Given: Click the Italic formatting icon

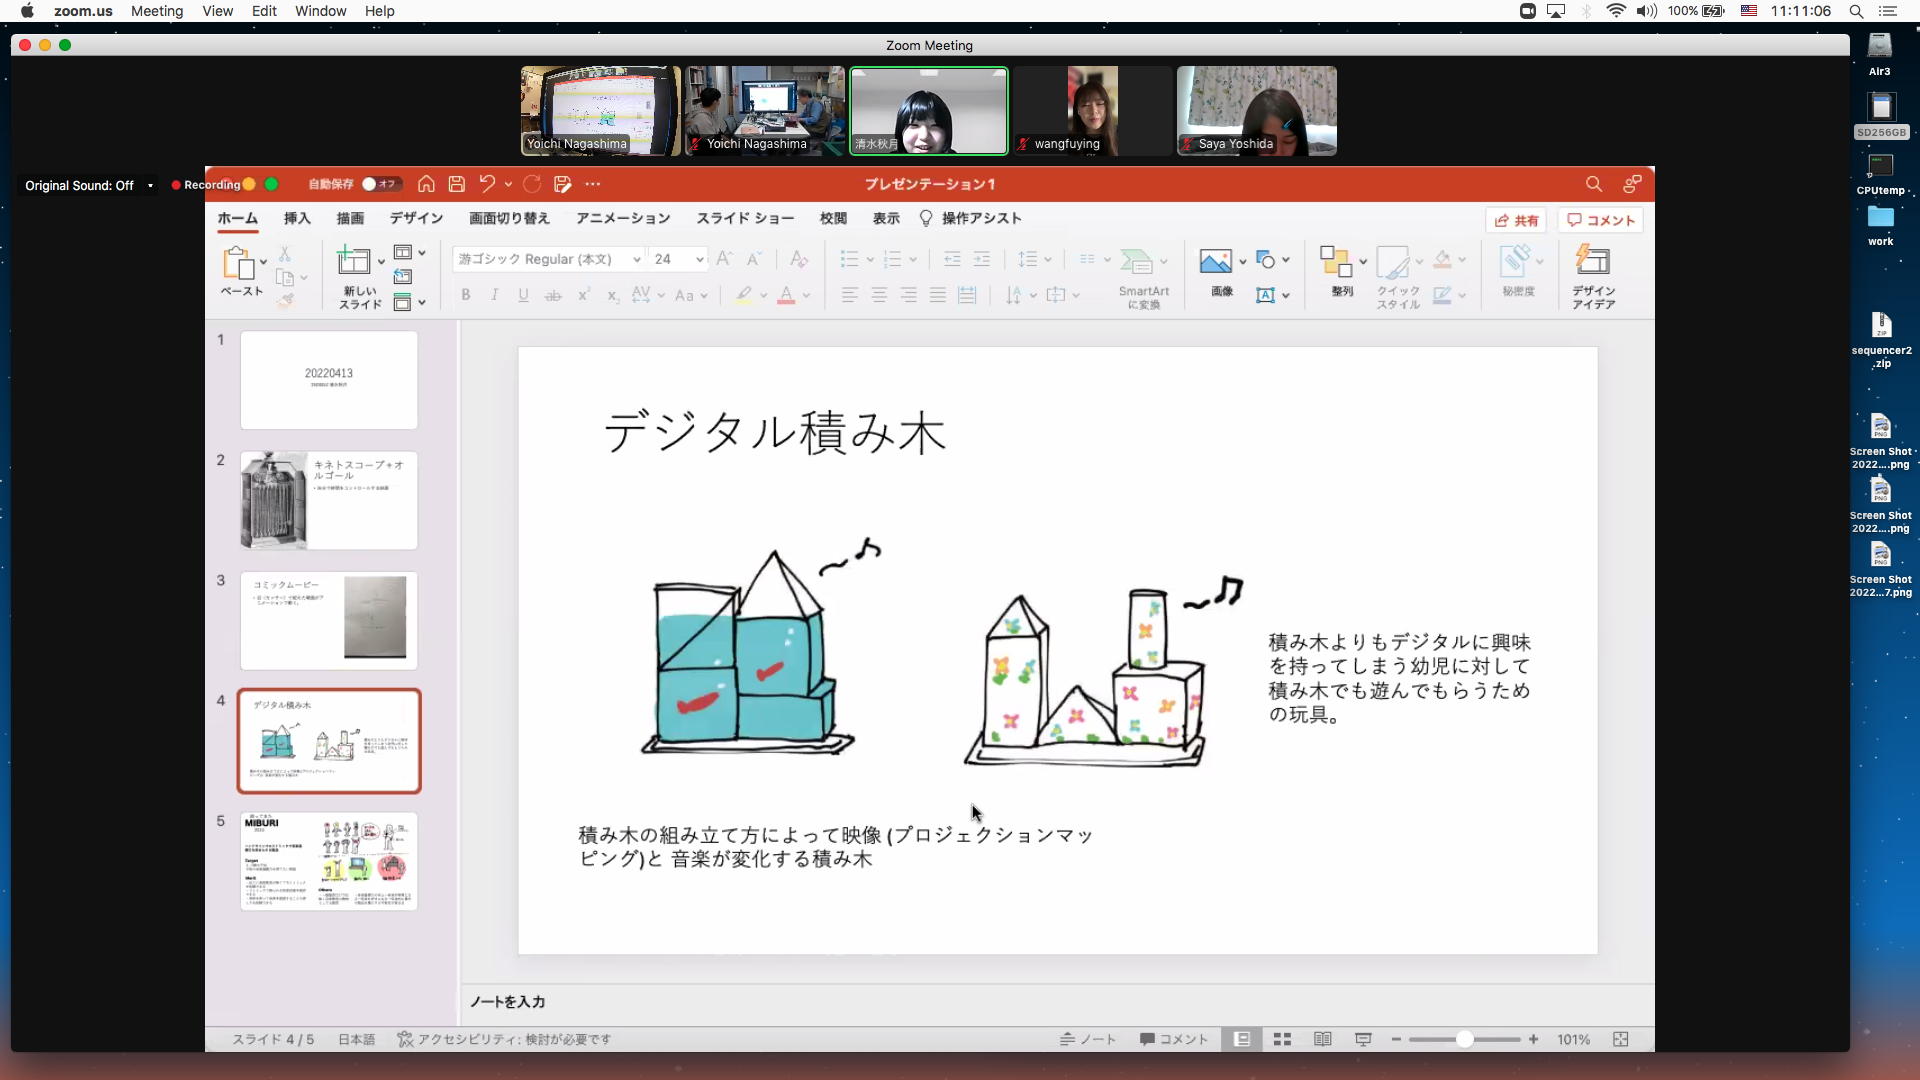Looking at the screenshot, I should [x=494, y=295].
